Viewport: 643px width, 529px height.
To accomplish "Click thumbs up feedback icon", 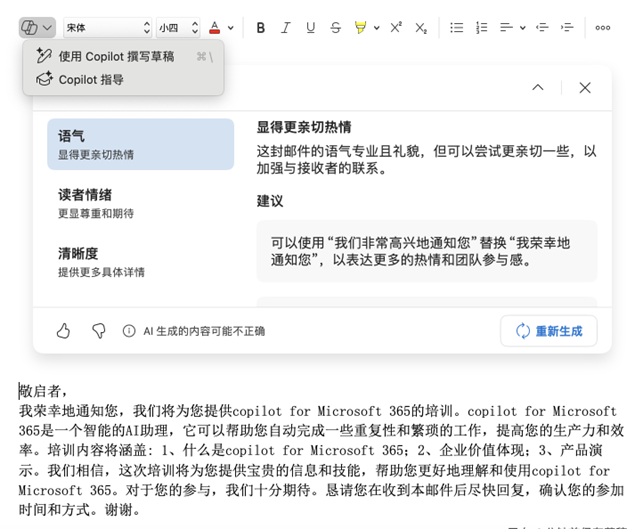I will pyautogui.click(x=63, y=331).
